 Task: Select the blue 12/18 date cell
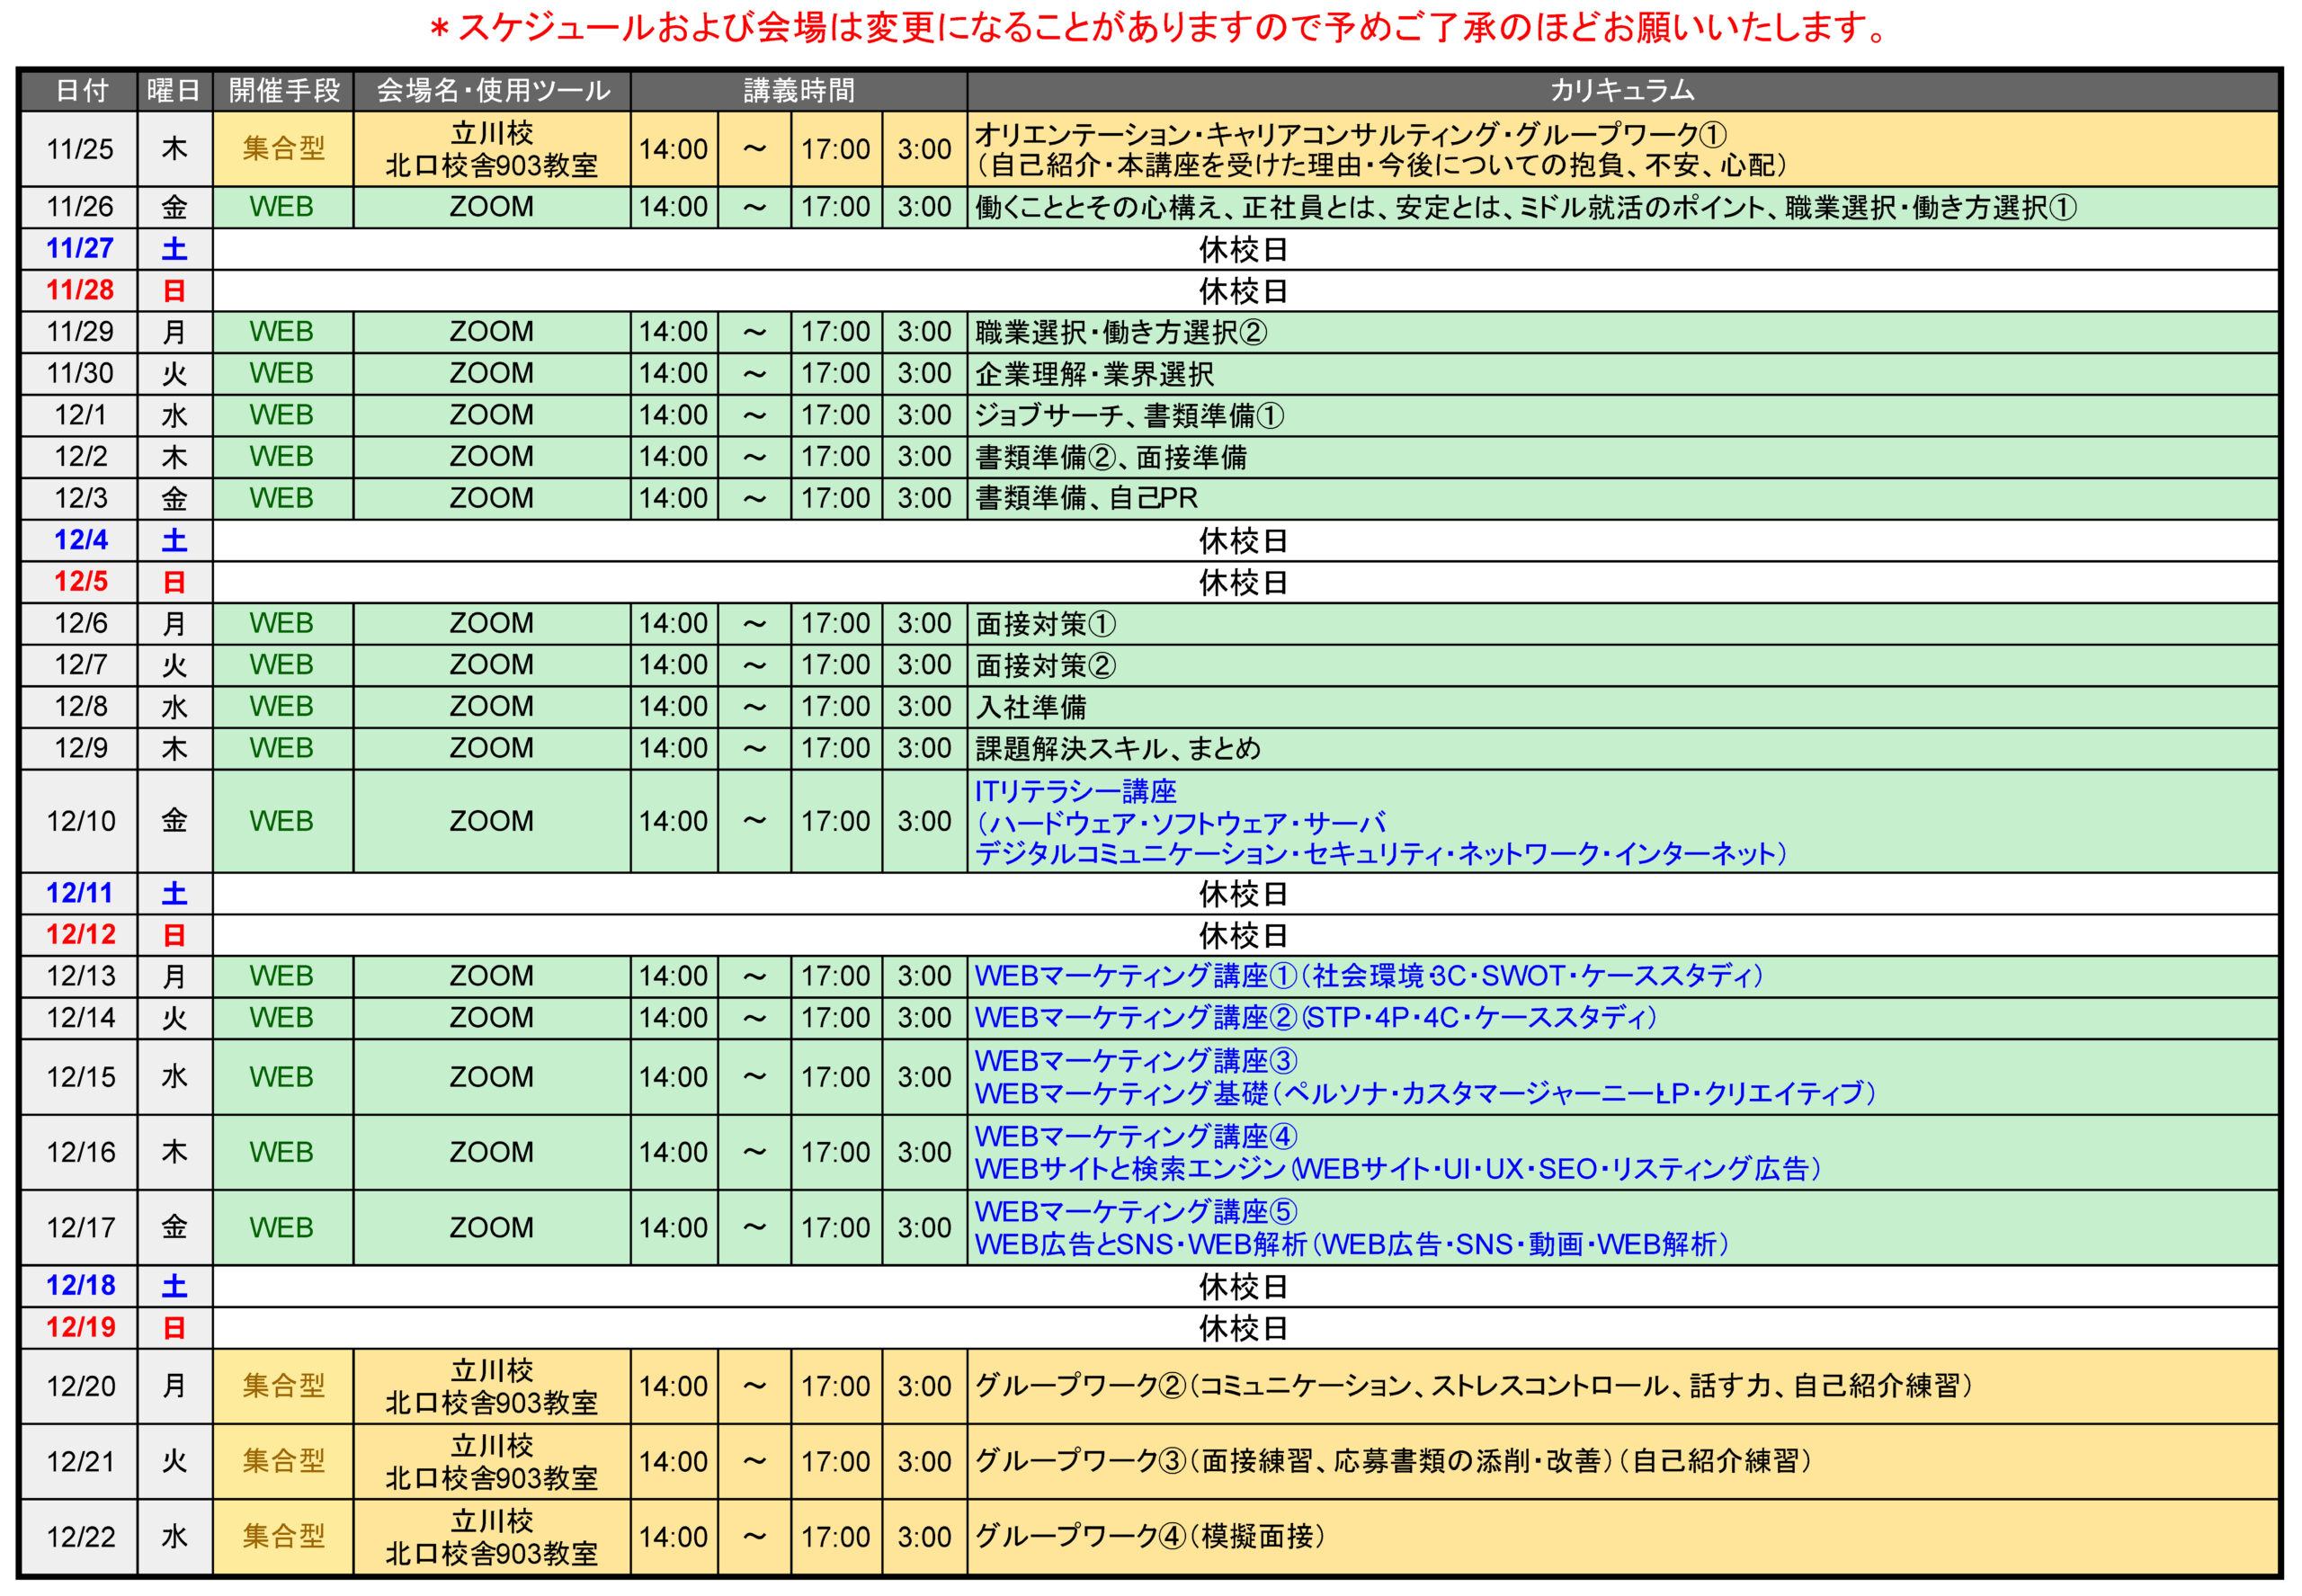click(80, 1287)
